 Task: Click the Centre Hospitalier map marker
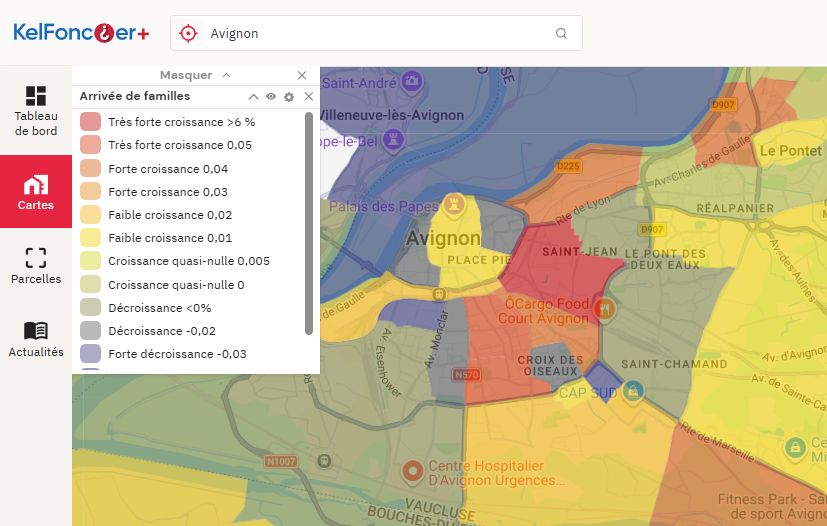pos(411,469)
